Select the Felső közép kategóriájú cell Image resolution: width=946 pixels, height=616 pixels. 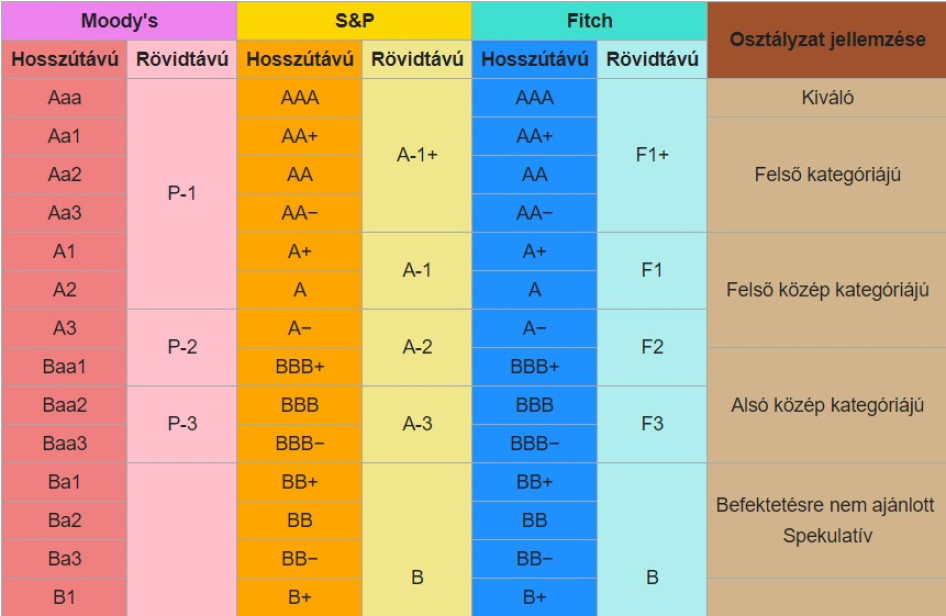coord(826,290)
